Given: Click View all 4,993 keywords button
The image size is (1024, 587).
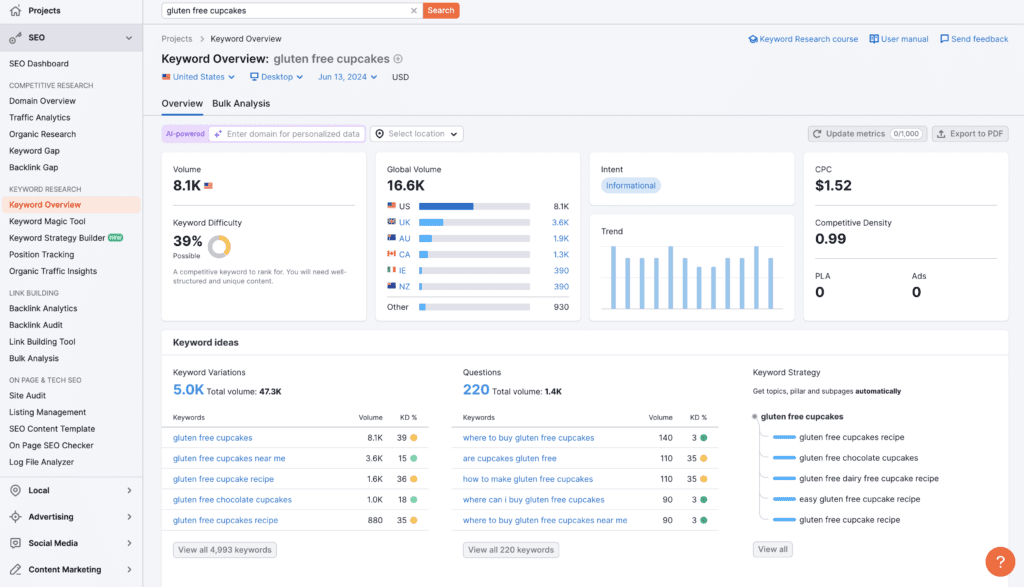Looking at the screenshot, I should [225, 550].
